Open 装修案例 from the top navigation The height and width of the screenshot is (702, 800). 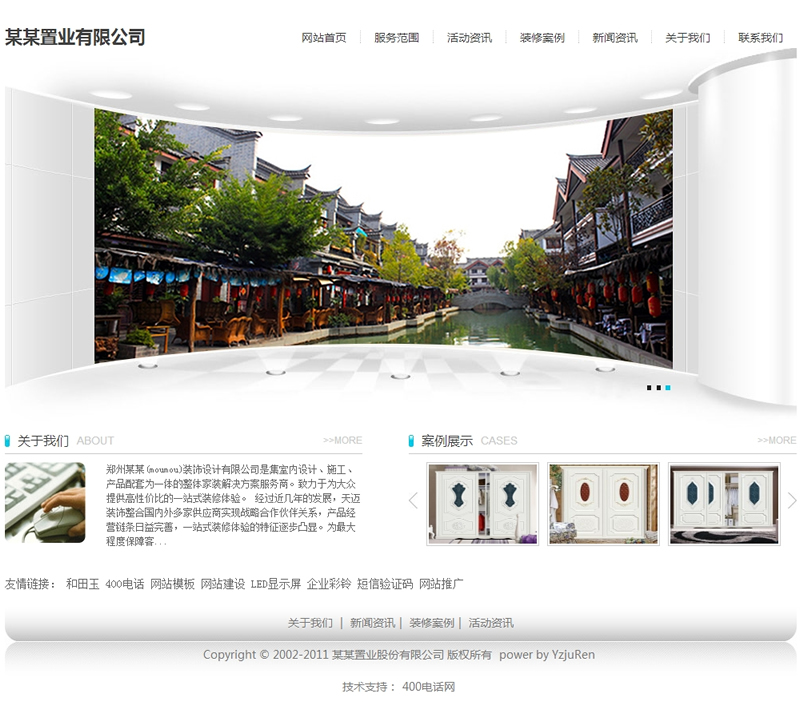click(x=542, y=38)
